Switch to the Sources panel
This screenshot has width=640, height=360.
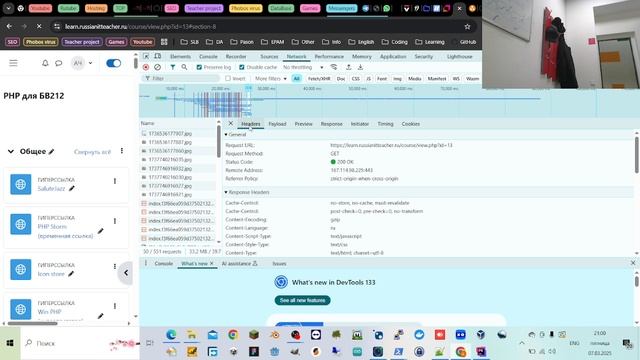(269, 56)
